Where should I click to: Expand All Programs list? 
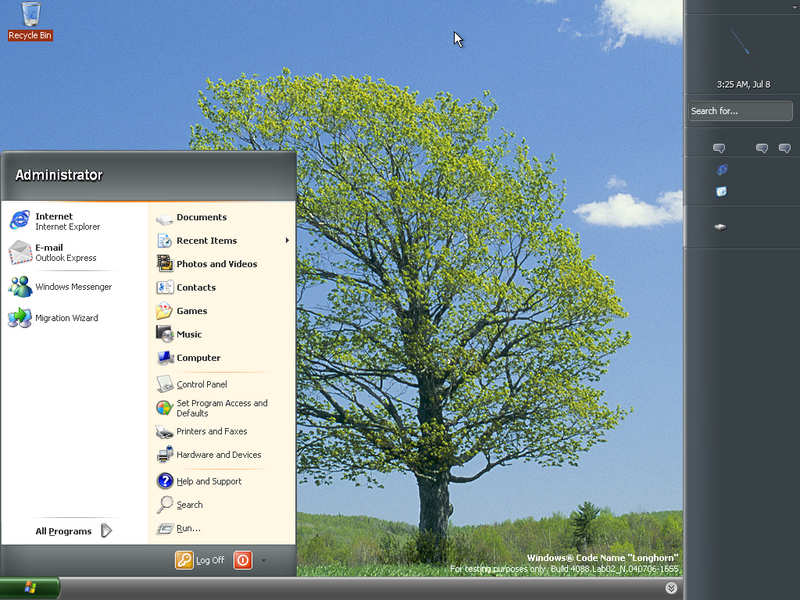73,531
